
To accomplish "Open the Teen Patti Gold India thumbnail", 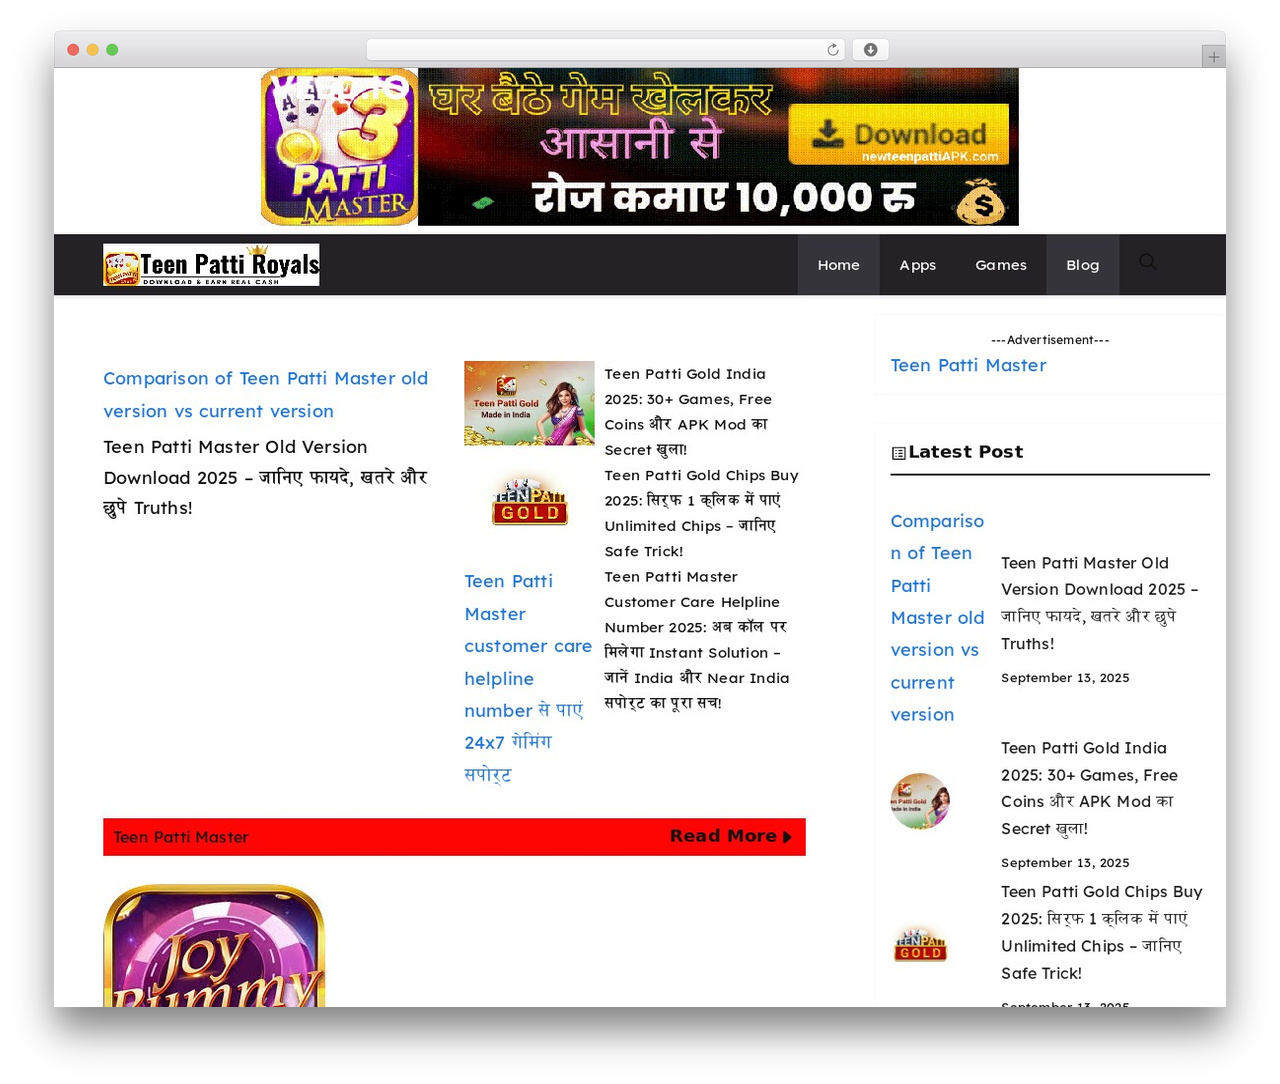I will [529, 403].
